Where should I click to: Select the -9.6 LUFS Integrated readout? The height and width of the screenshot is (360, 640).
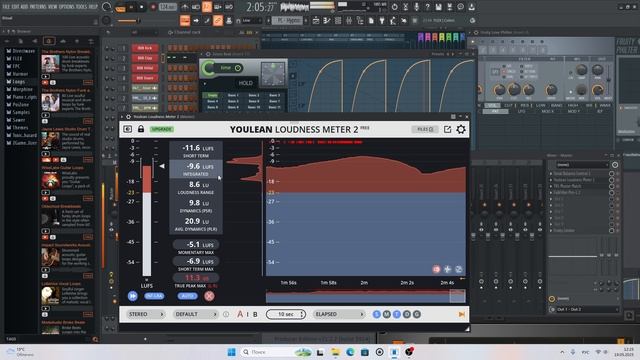click(x=196, y=169)
